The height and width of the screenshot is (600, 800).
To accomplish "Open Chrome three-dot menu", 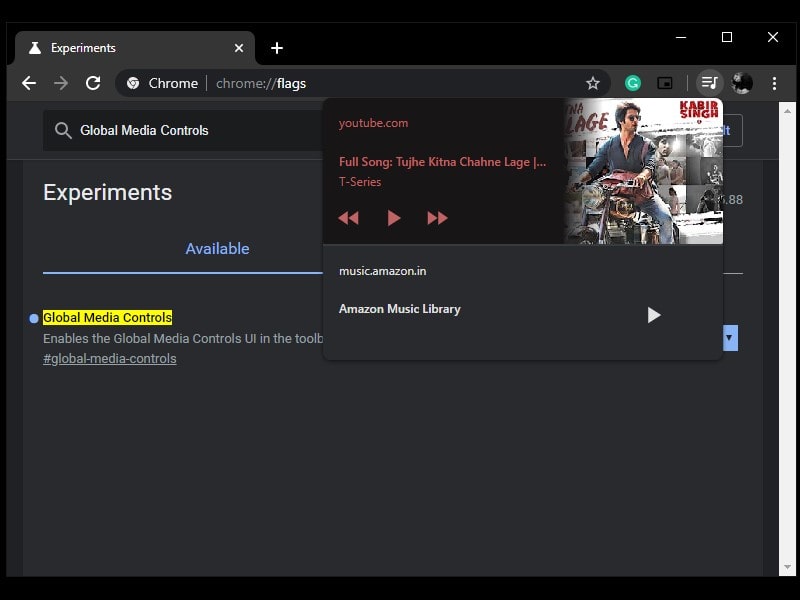I will tap(774, 83).
